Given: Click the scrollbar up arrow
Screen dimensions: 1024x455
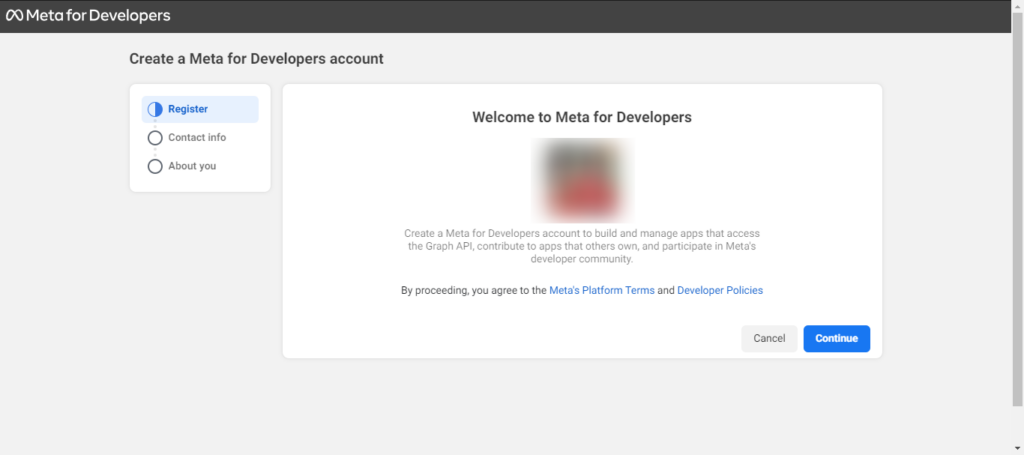Looking at the screenshot, I should point(1017,6).
